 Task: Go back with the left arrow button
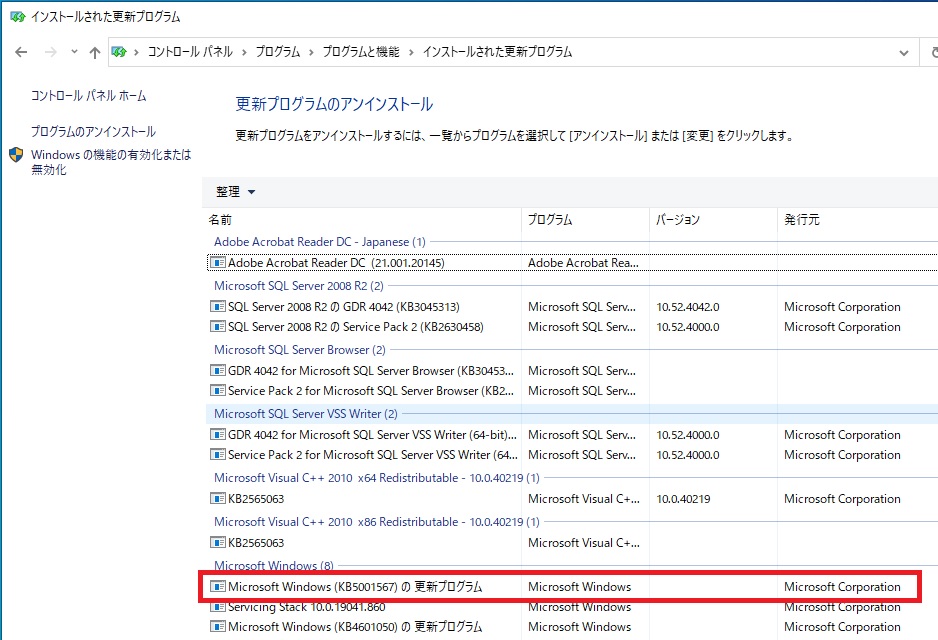point(22,52)
